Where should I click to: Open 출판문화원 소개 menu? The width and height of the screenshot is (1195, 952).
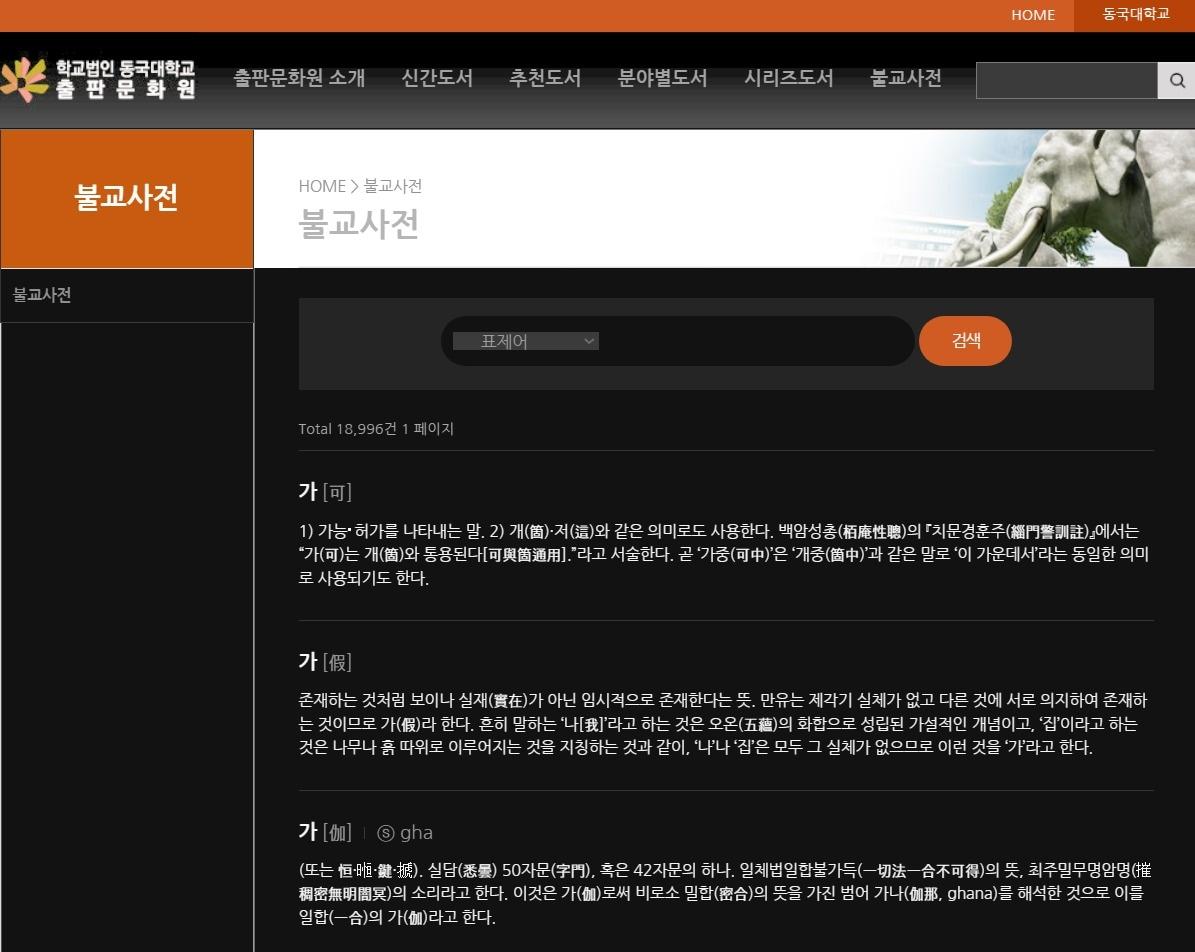tap(299, 78)
